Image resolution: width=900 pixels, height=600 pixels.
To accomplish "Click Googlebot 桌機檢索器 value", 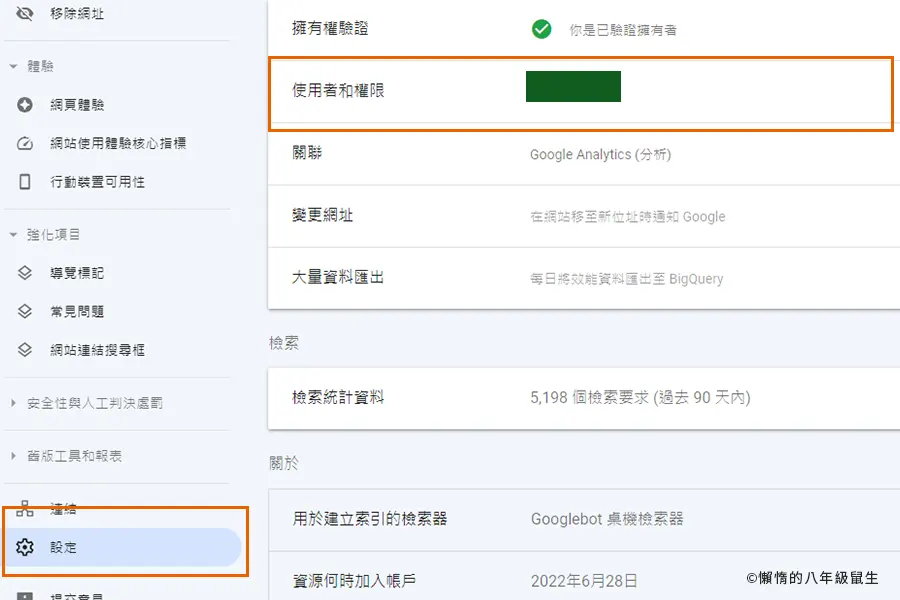I will [607, 519].
